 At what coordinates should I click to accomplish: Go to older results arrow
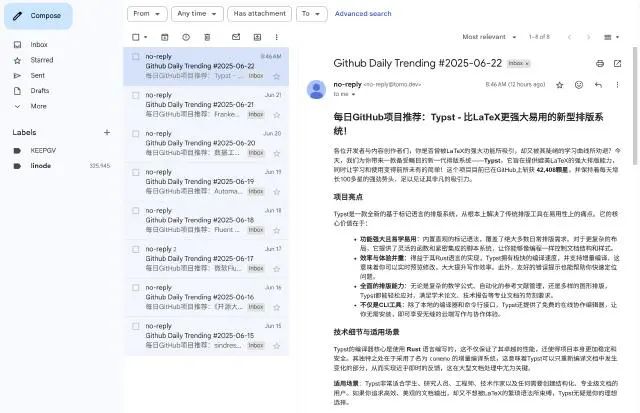588,37
